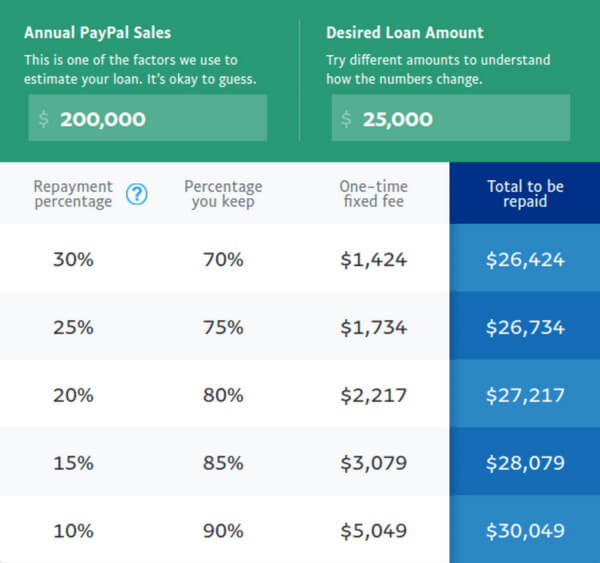This screenshot has width=600, height=563.
Task: Select the 75% you keep value
Action: click(x=223, y=327)
